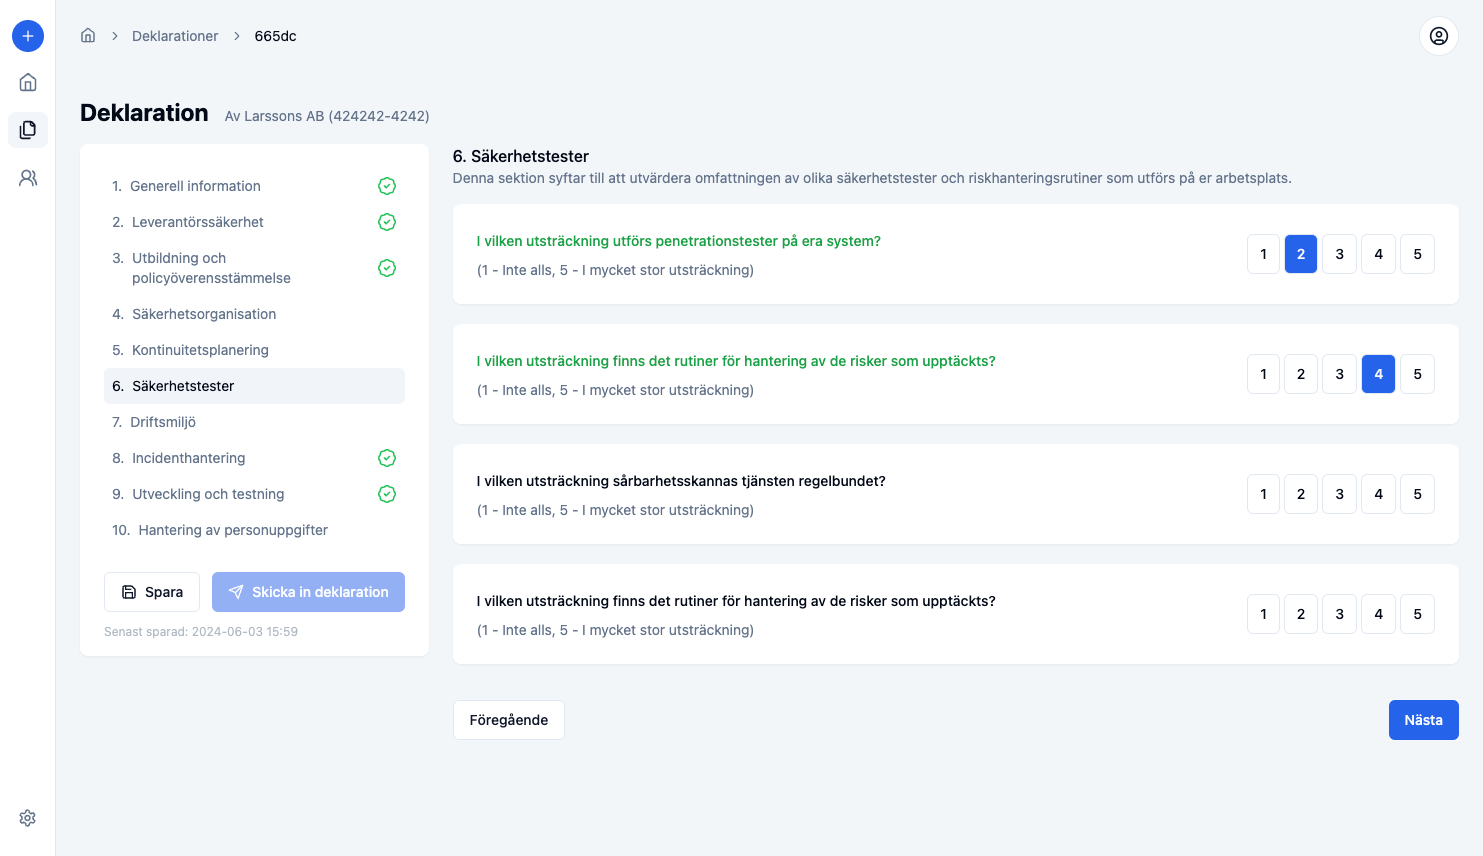Image resolution: width=1483 pixels, height=856 pixels.
Task: Select the documents icon in sidebar
Action: (x=28, y=130)
